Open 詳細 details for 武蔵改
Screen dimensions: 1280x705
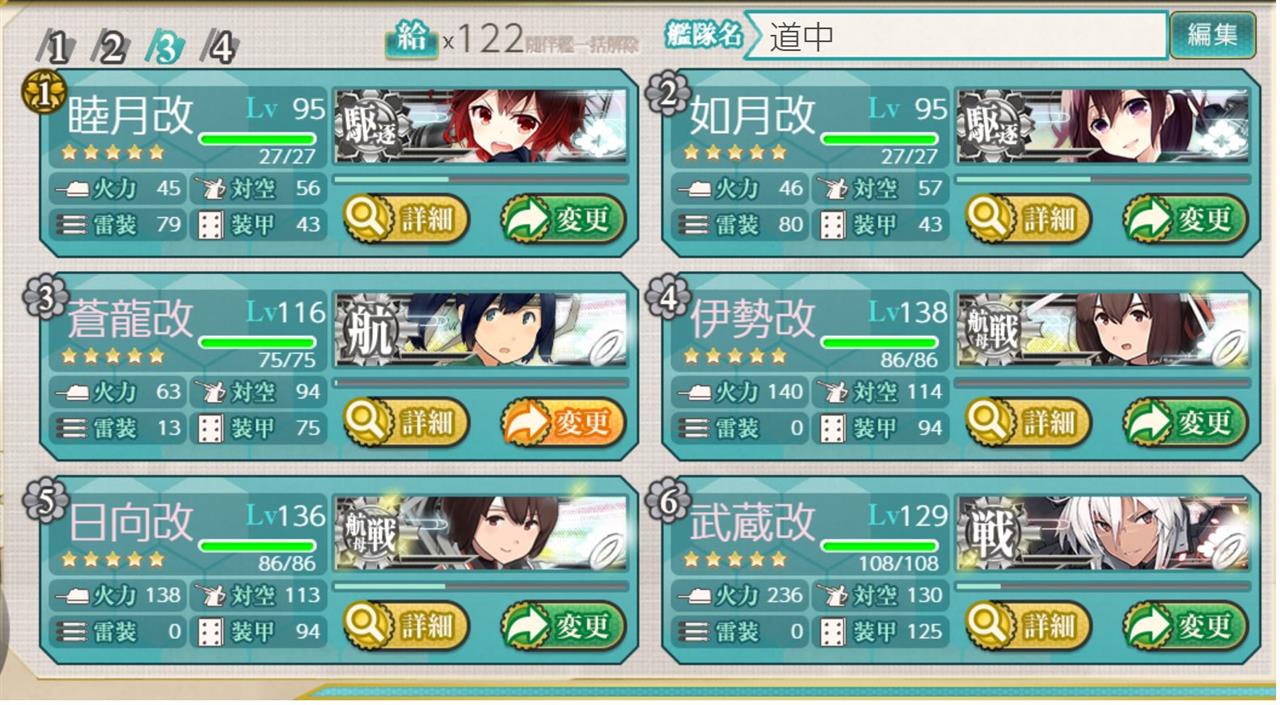[x=1028, y=626]
